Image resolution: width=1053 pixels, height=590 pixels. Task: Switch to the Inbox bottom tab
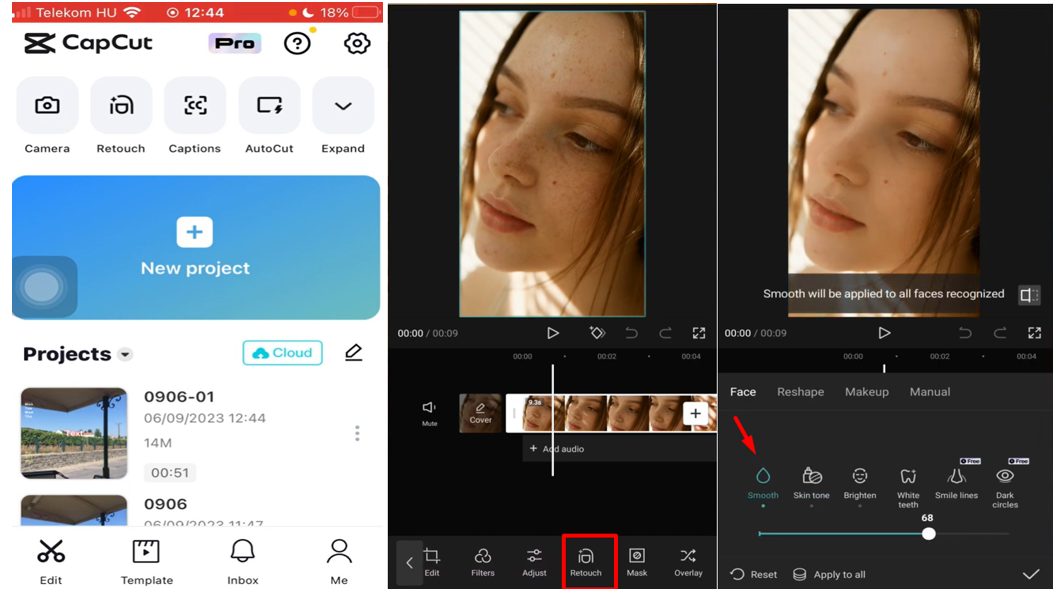(x=242, y=562)
